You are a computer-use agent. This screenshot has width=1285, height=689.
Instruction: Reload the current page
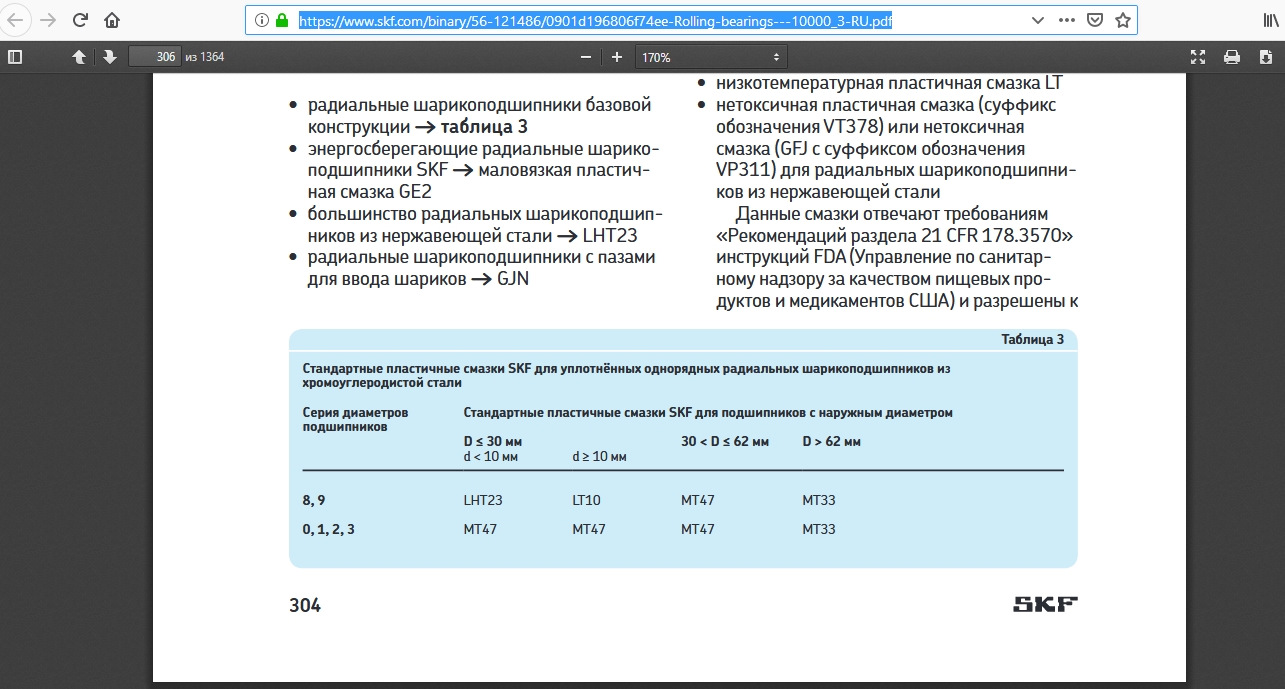[x=80, y=20]
